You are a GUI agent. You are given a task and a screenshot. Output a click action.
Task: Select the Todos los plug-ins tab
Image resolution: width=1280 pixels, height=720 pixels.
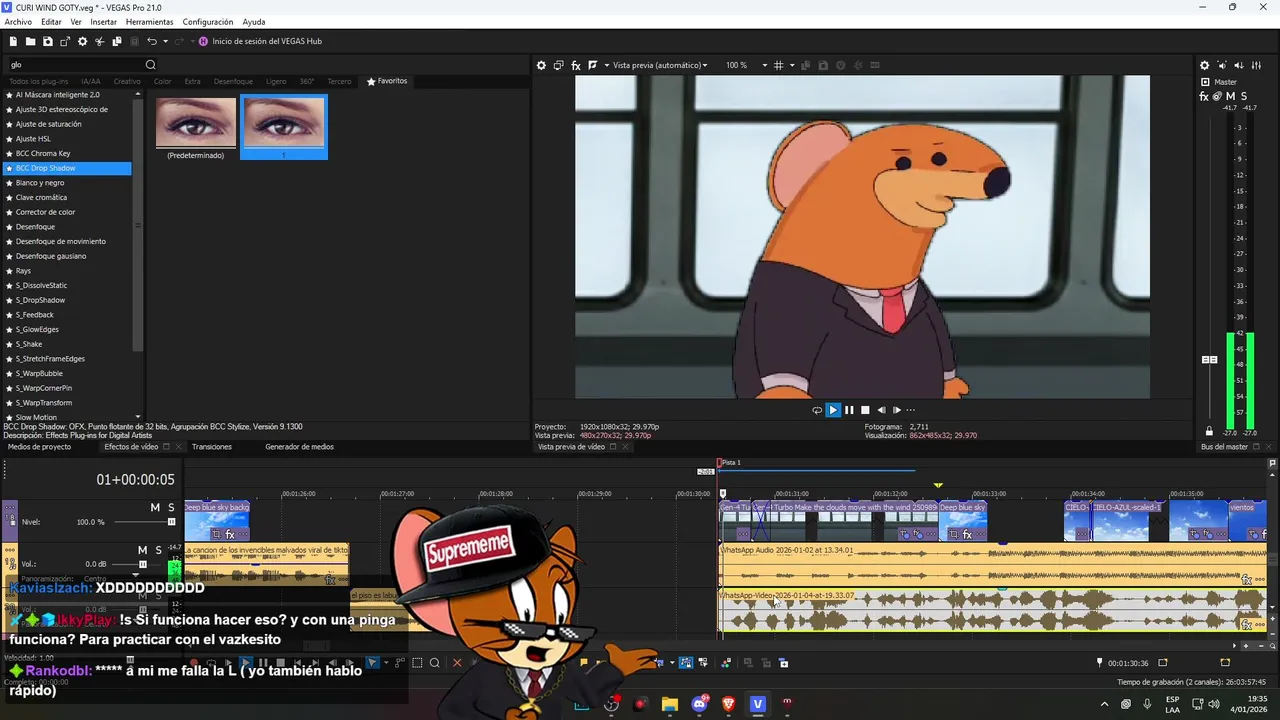click(39, 81)
